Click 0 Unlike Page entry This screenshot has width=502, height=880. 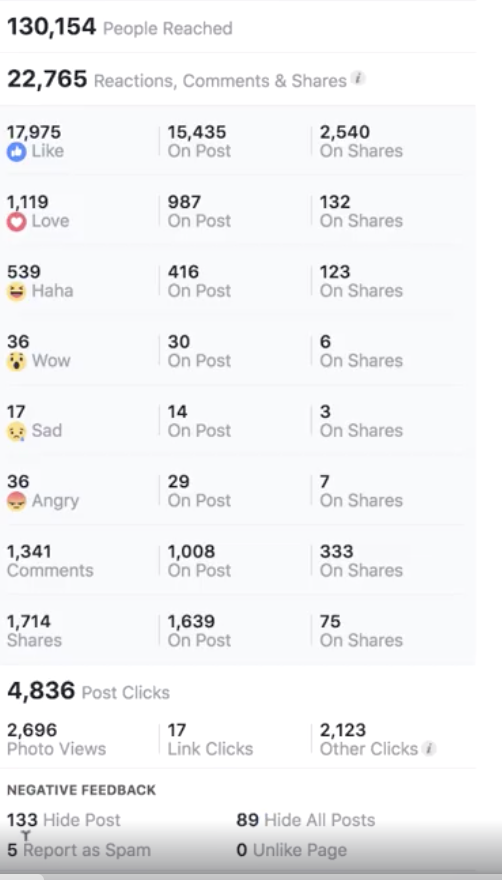pyautogui.click(x=291, y=850)
